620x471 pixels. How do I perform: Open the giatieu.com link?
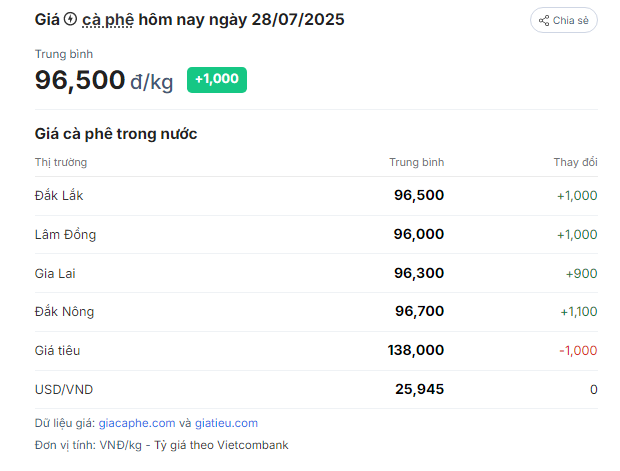point(226,423)
